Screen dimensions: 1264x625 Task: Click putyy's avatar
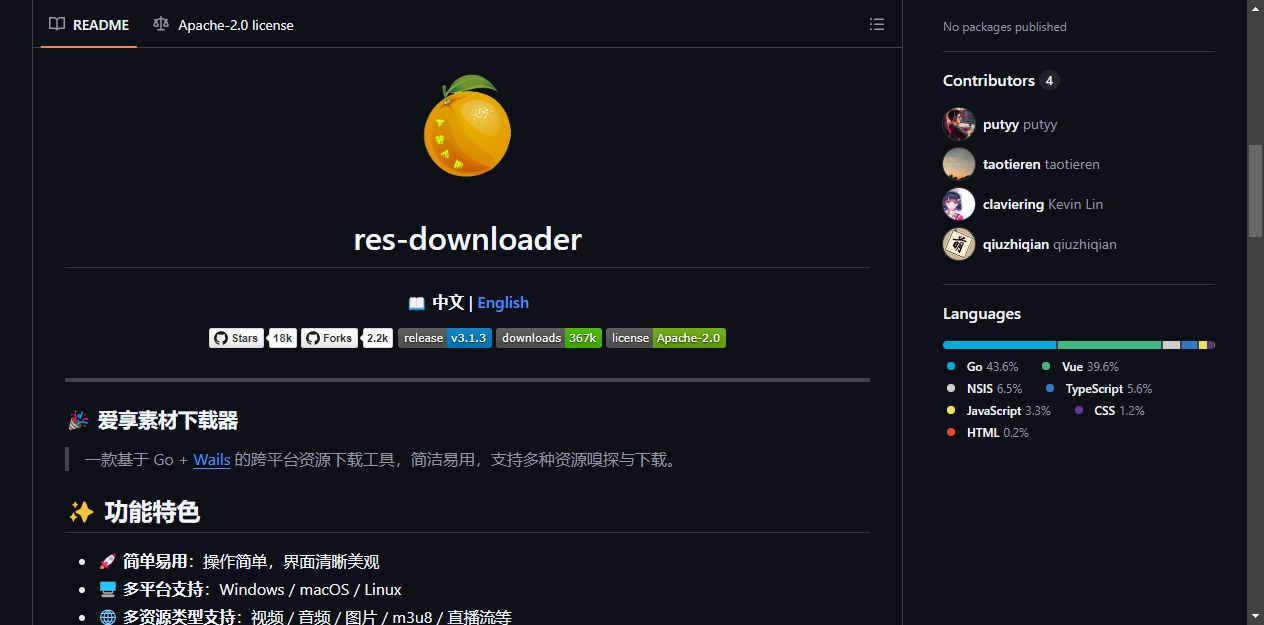[959, 124]
